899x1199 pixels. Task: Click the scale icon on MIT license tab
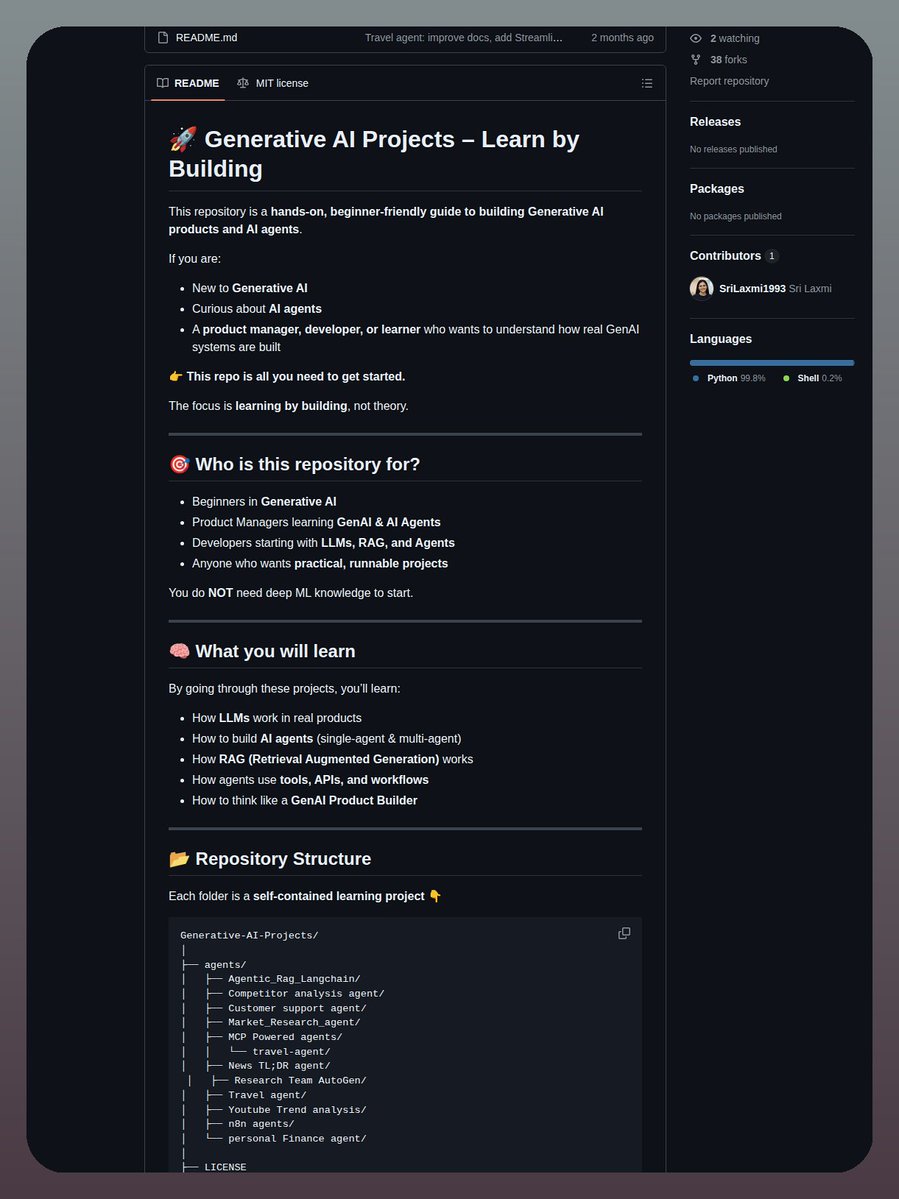pyautogui.click(x=242, y=83)
